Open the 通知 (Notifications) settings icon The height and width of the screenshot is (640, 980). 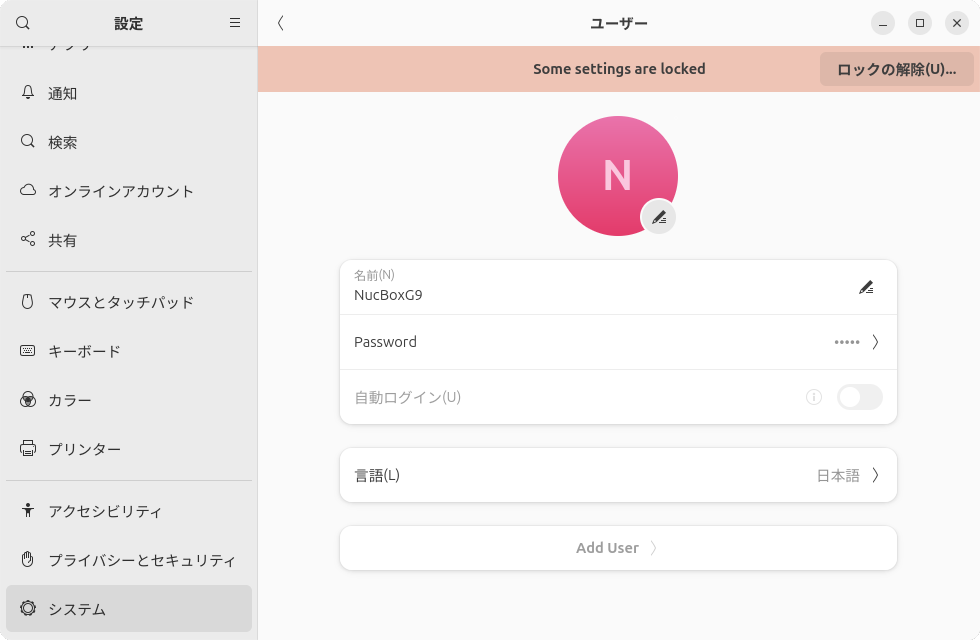click(x=27, y=93)
